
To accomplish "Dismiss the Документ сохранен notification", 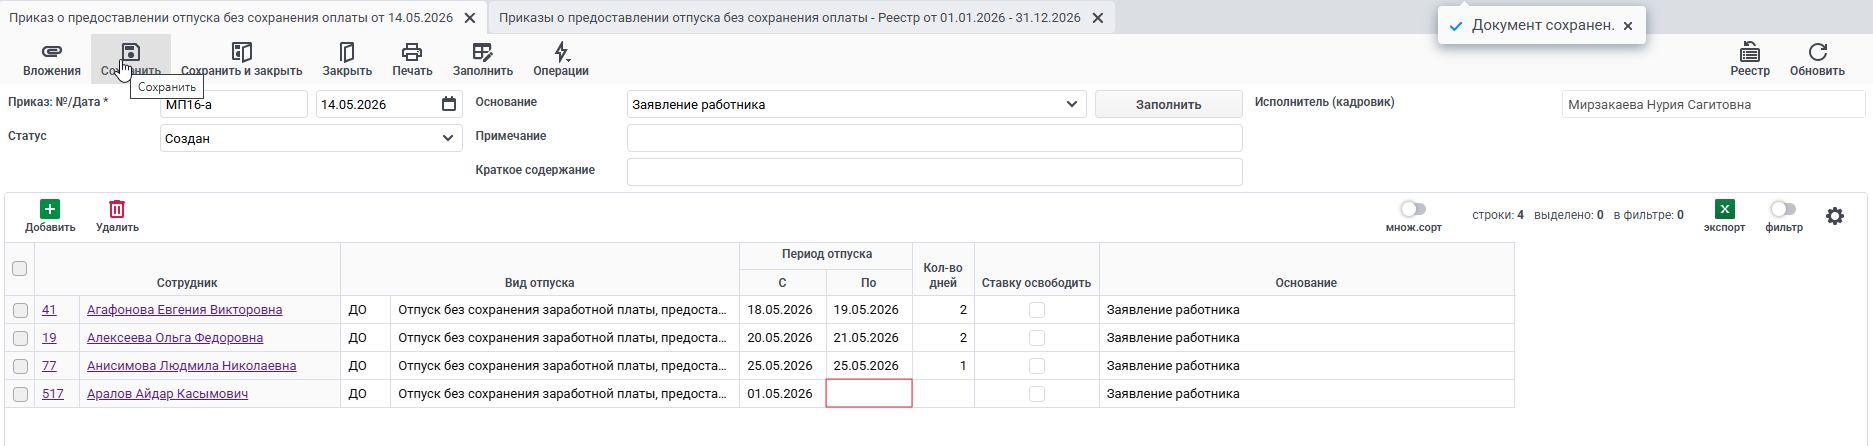I will click(1628, 26).
